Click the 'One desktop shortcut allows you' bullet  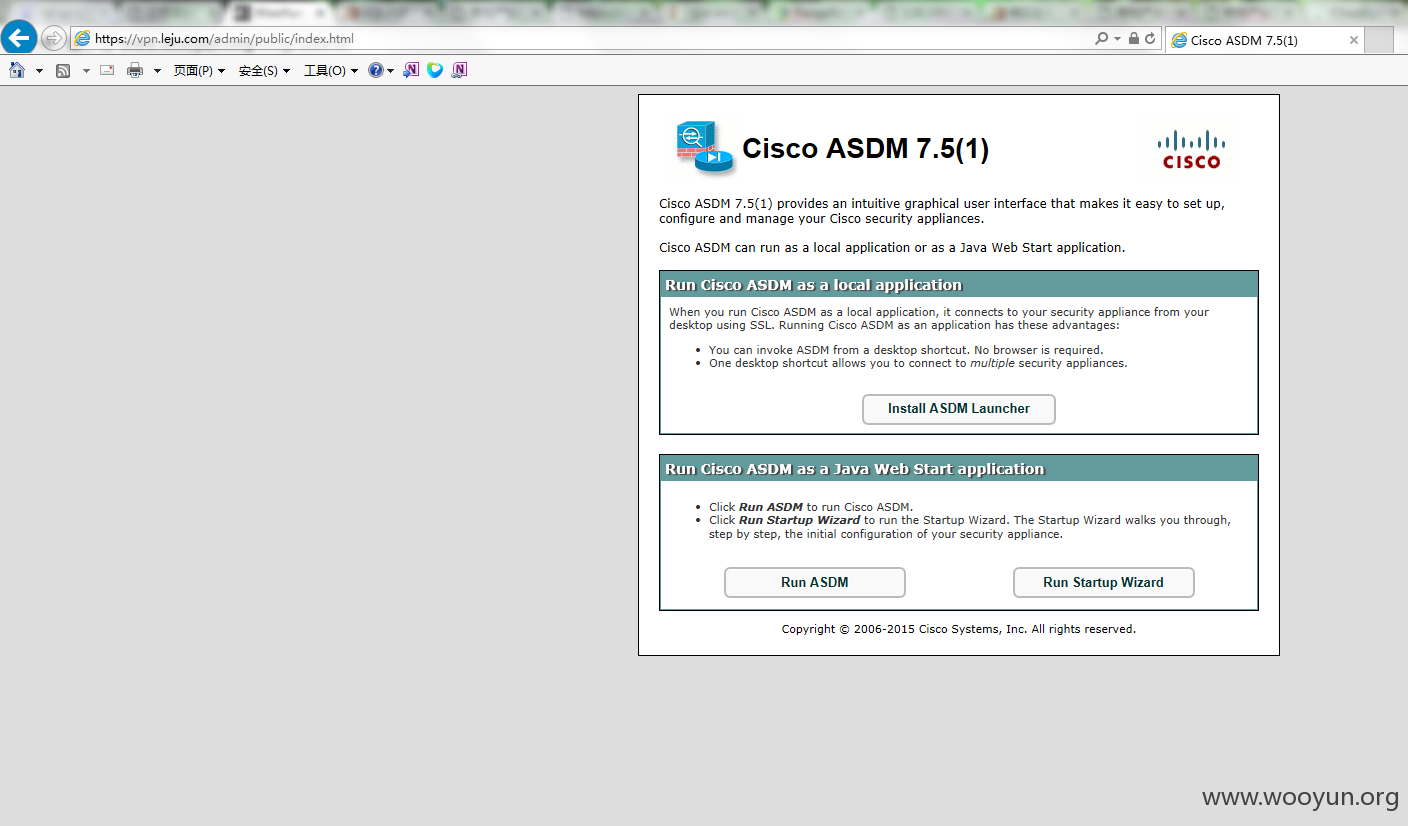coord(918,363)
